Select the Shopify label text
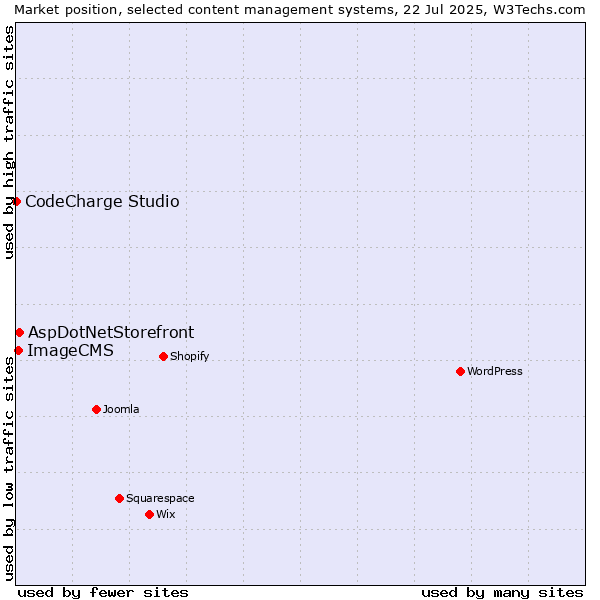 click(189, 356)
